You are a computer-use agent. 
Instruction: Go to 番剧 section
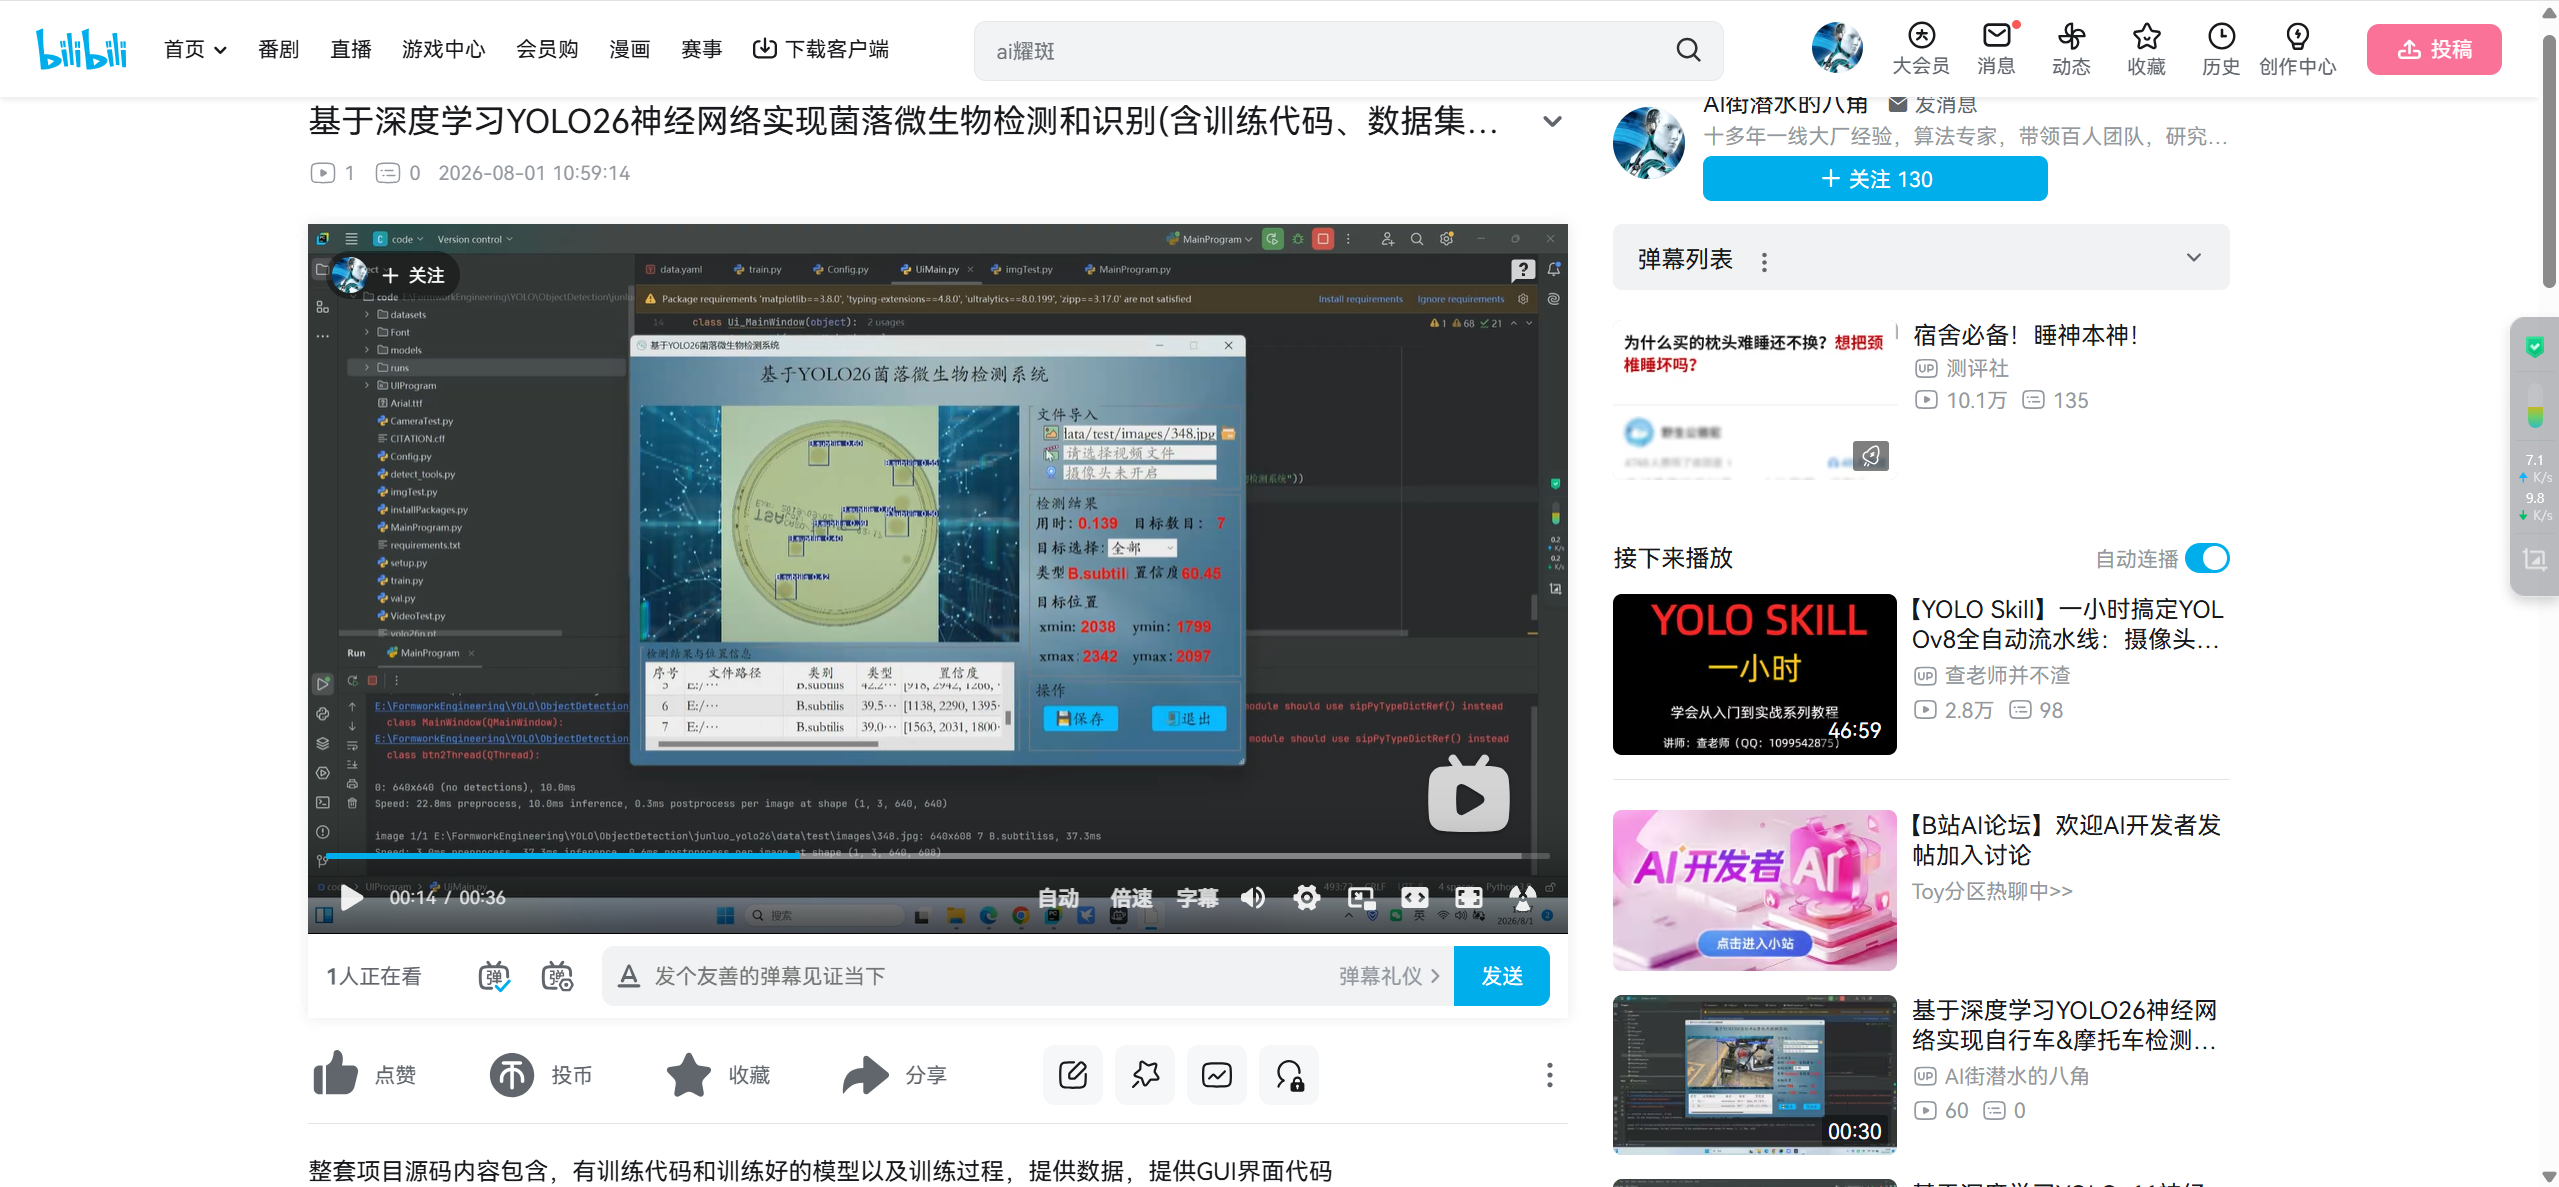pos(278,49)
